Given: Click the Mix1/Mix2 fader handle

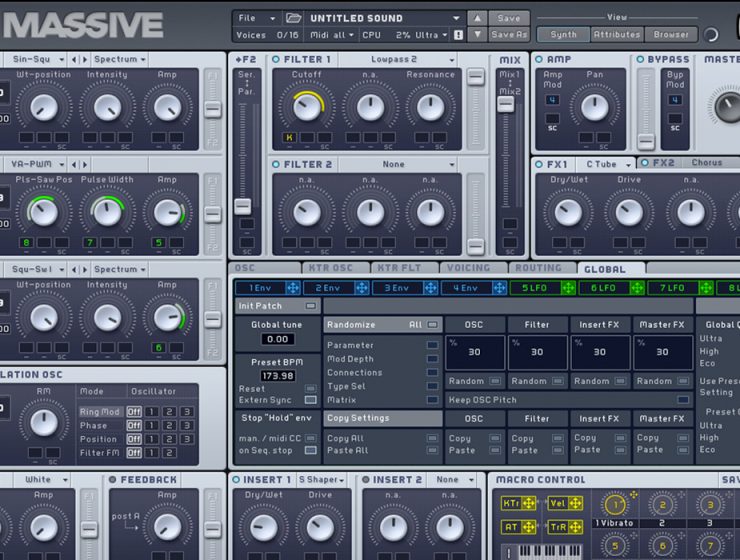Looking at the screenshot, I should click(505, 104).
